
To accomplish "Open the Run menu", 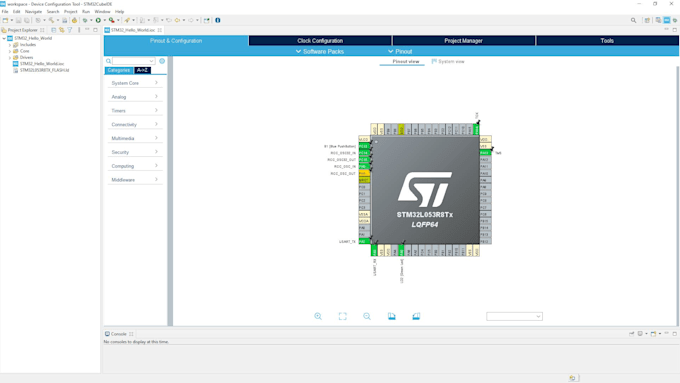I will 86,12.
